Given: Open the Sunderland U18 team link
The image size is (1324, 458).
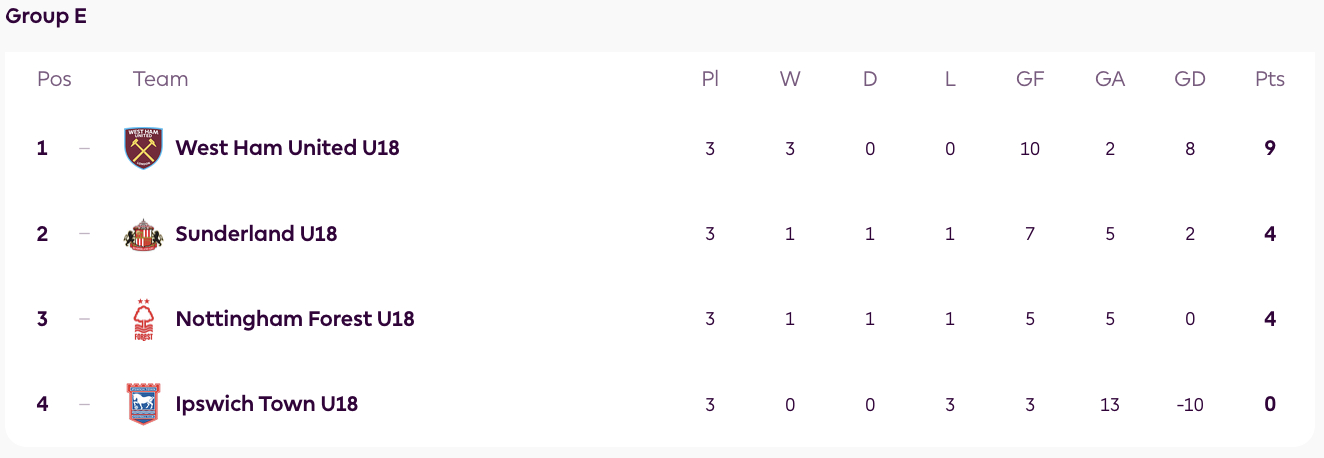Looking at the screenshot, I should [x=256, y=234].
